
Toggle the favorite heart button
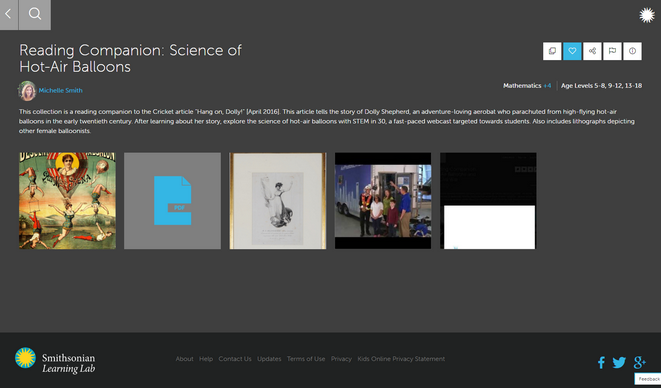572,51
